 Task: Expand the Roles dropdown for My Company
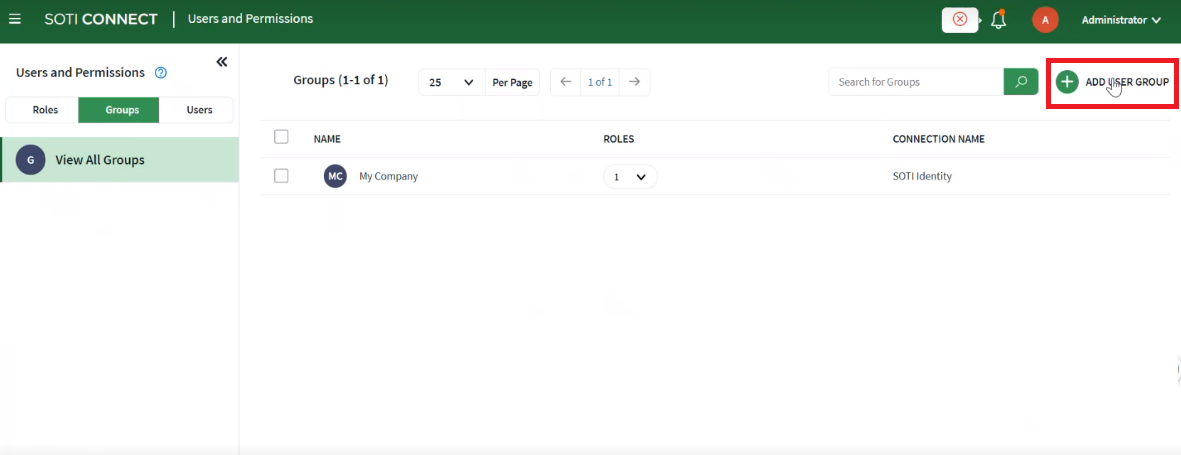pyautogui.click(x=630, y=177)
